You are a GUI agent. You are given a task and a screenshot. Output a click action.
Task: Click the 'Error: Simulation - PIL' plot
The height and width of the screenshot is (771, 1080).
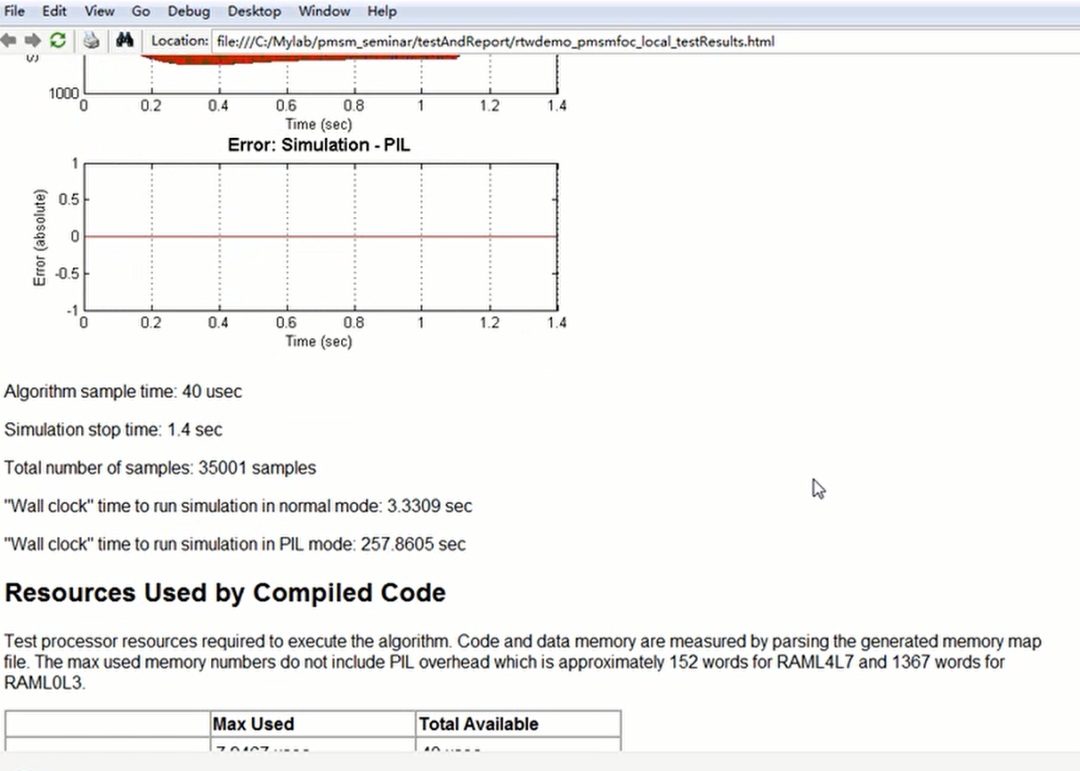point(320,236)
